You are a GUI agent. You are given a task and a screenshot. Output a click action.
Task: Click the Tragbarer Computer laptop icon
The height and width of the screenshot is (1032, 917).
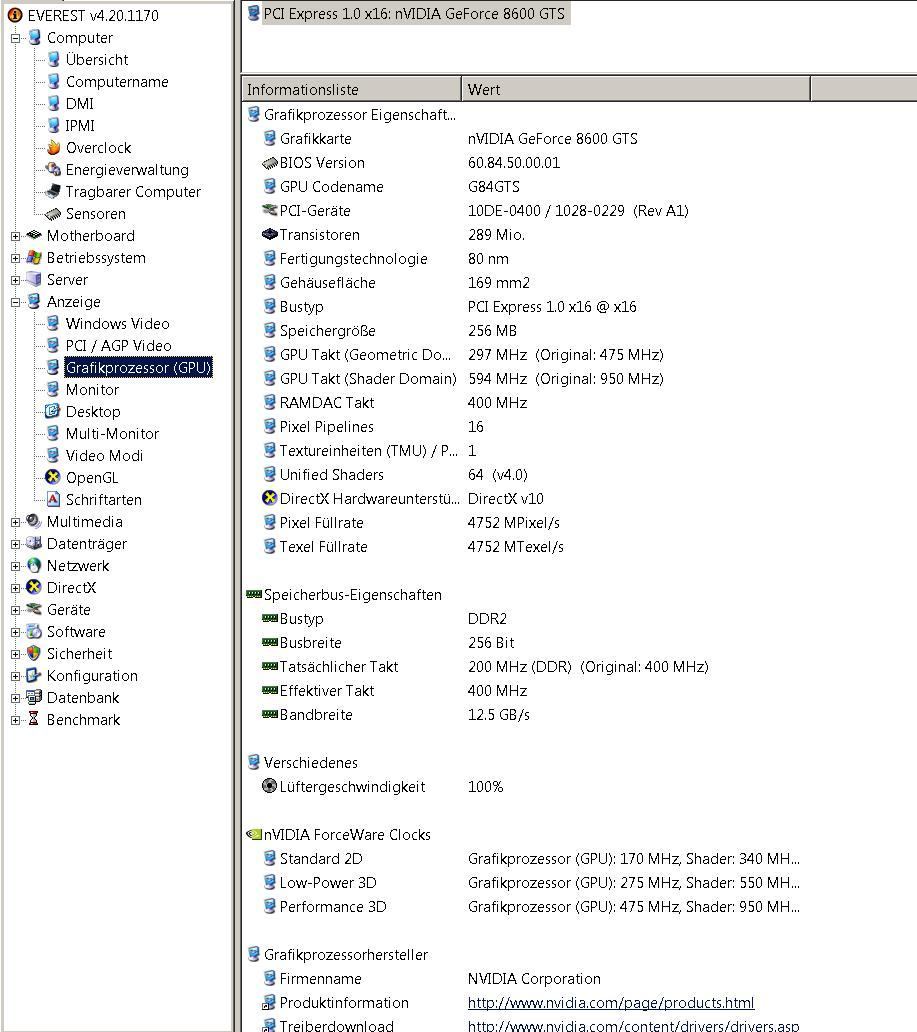53,192
